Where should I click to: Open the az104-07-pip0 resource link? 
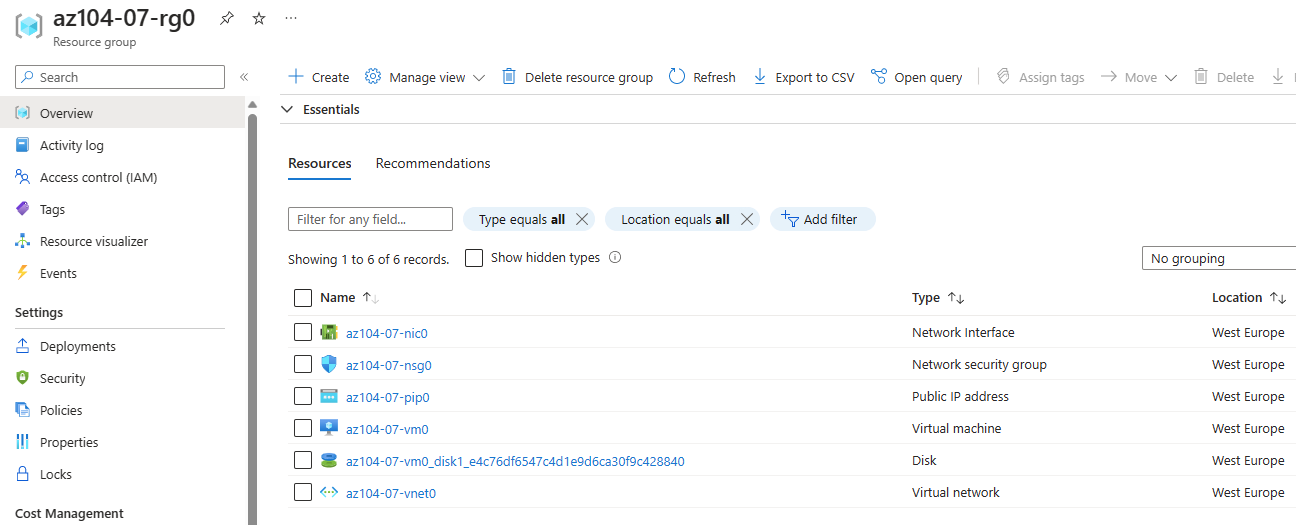pyautogui.click(x=388, y=397)
